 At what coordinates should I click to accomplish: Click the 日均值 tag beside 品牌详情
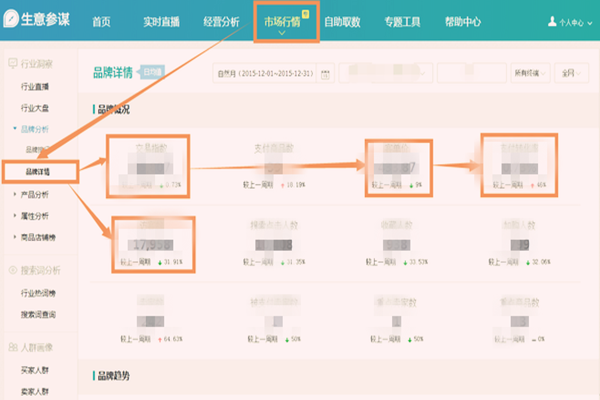(152, 72)
